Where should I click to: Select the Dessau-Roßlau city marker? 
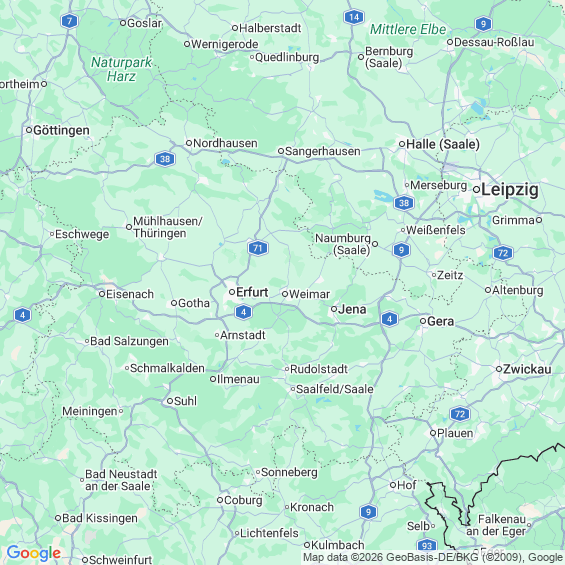click(x=450, y=42)
